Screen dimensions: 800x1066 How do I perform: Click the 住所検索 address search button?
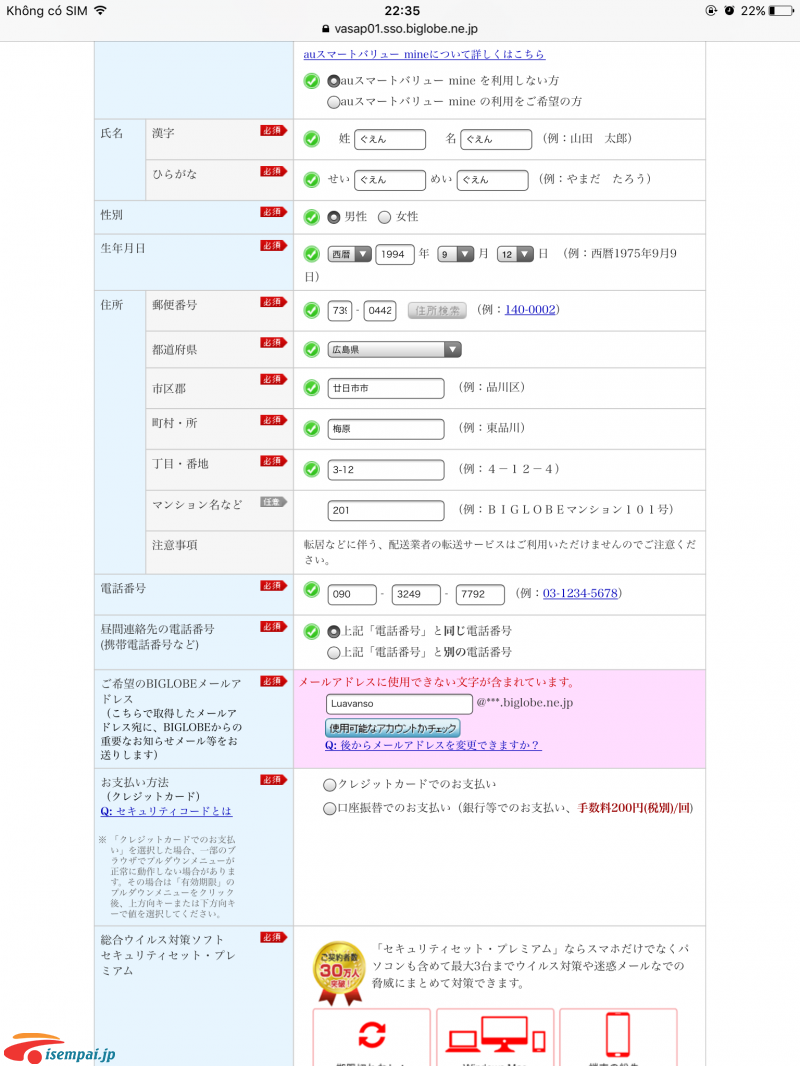[437, 311]
